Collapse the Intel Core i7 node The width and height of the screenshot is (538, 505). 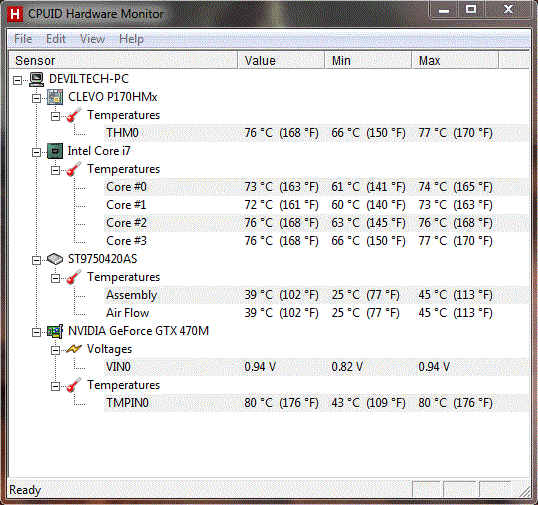tap(36, 152)
